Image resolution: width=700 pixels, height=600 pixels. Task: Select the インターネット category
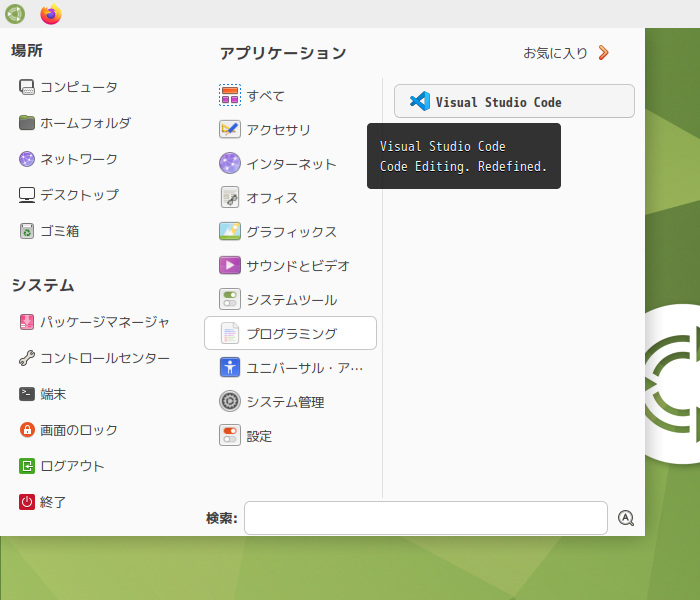click(290, 163)
